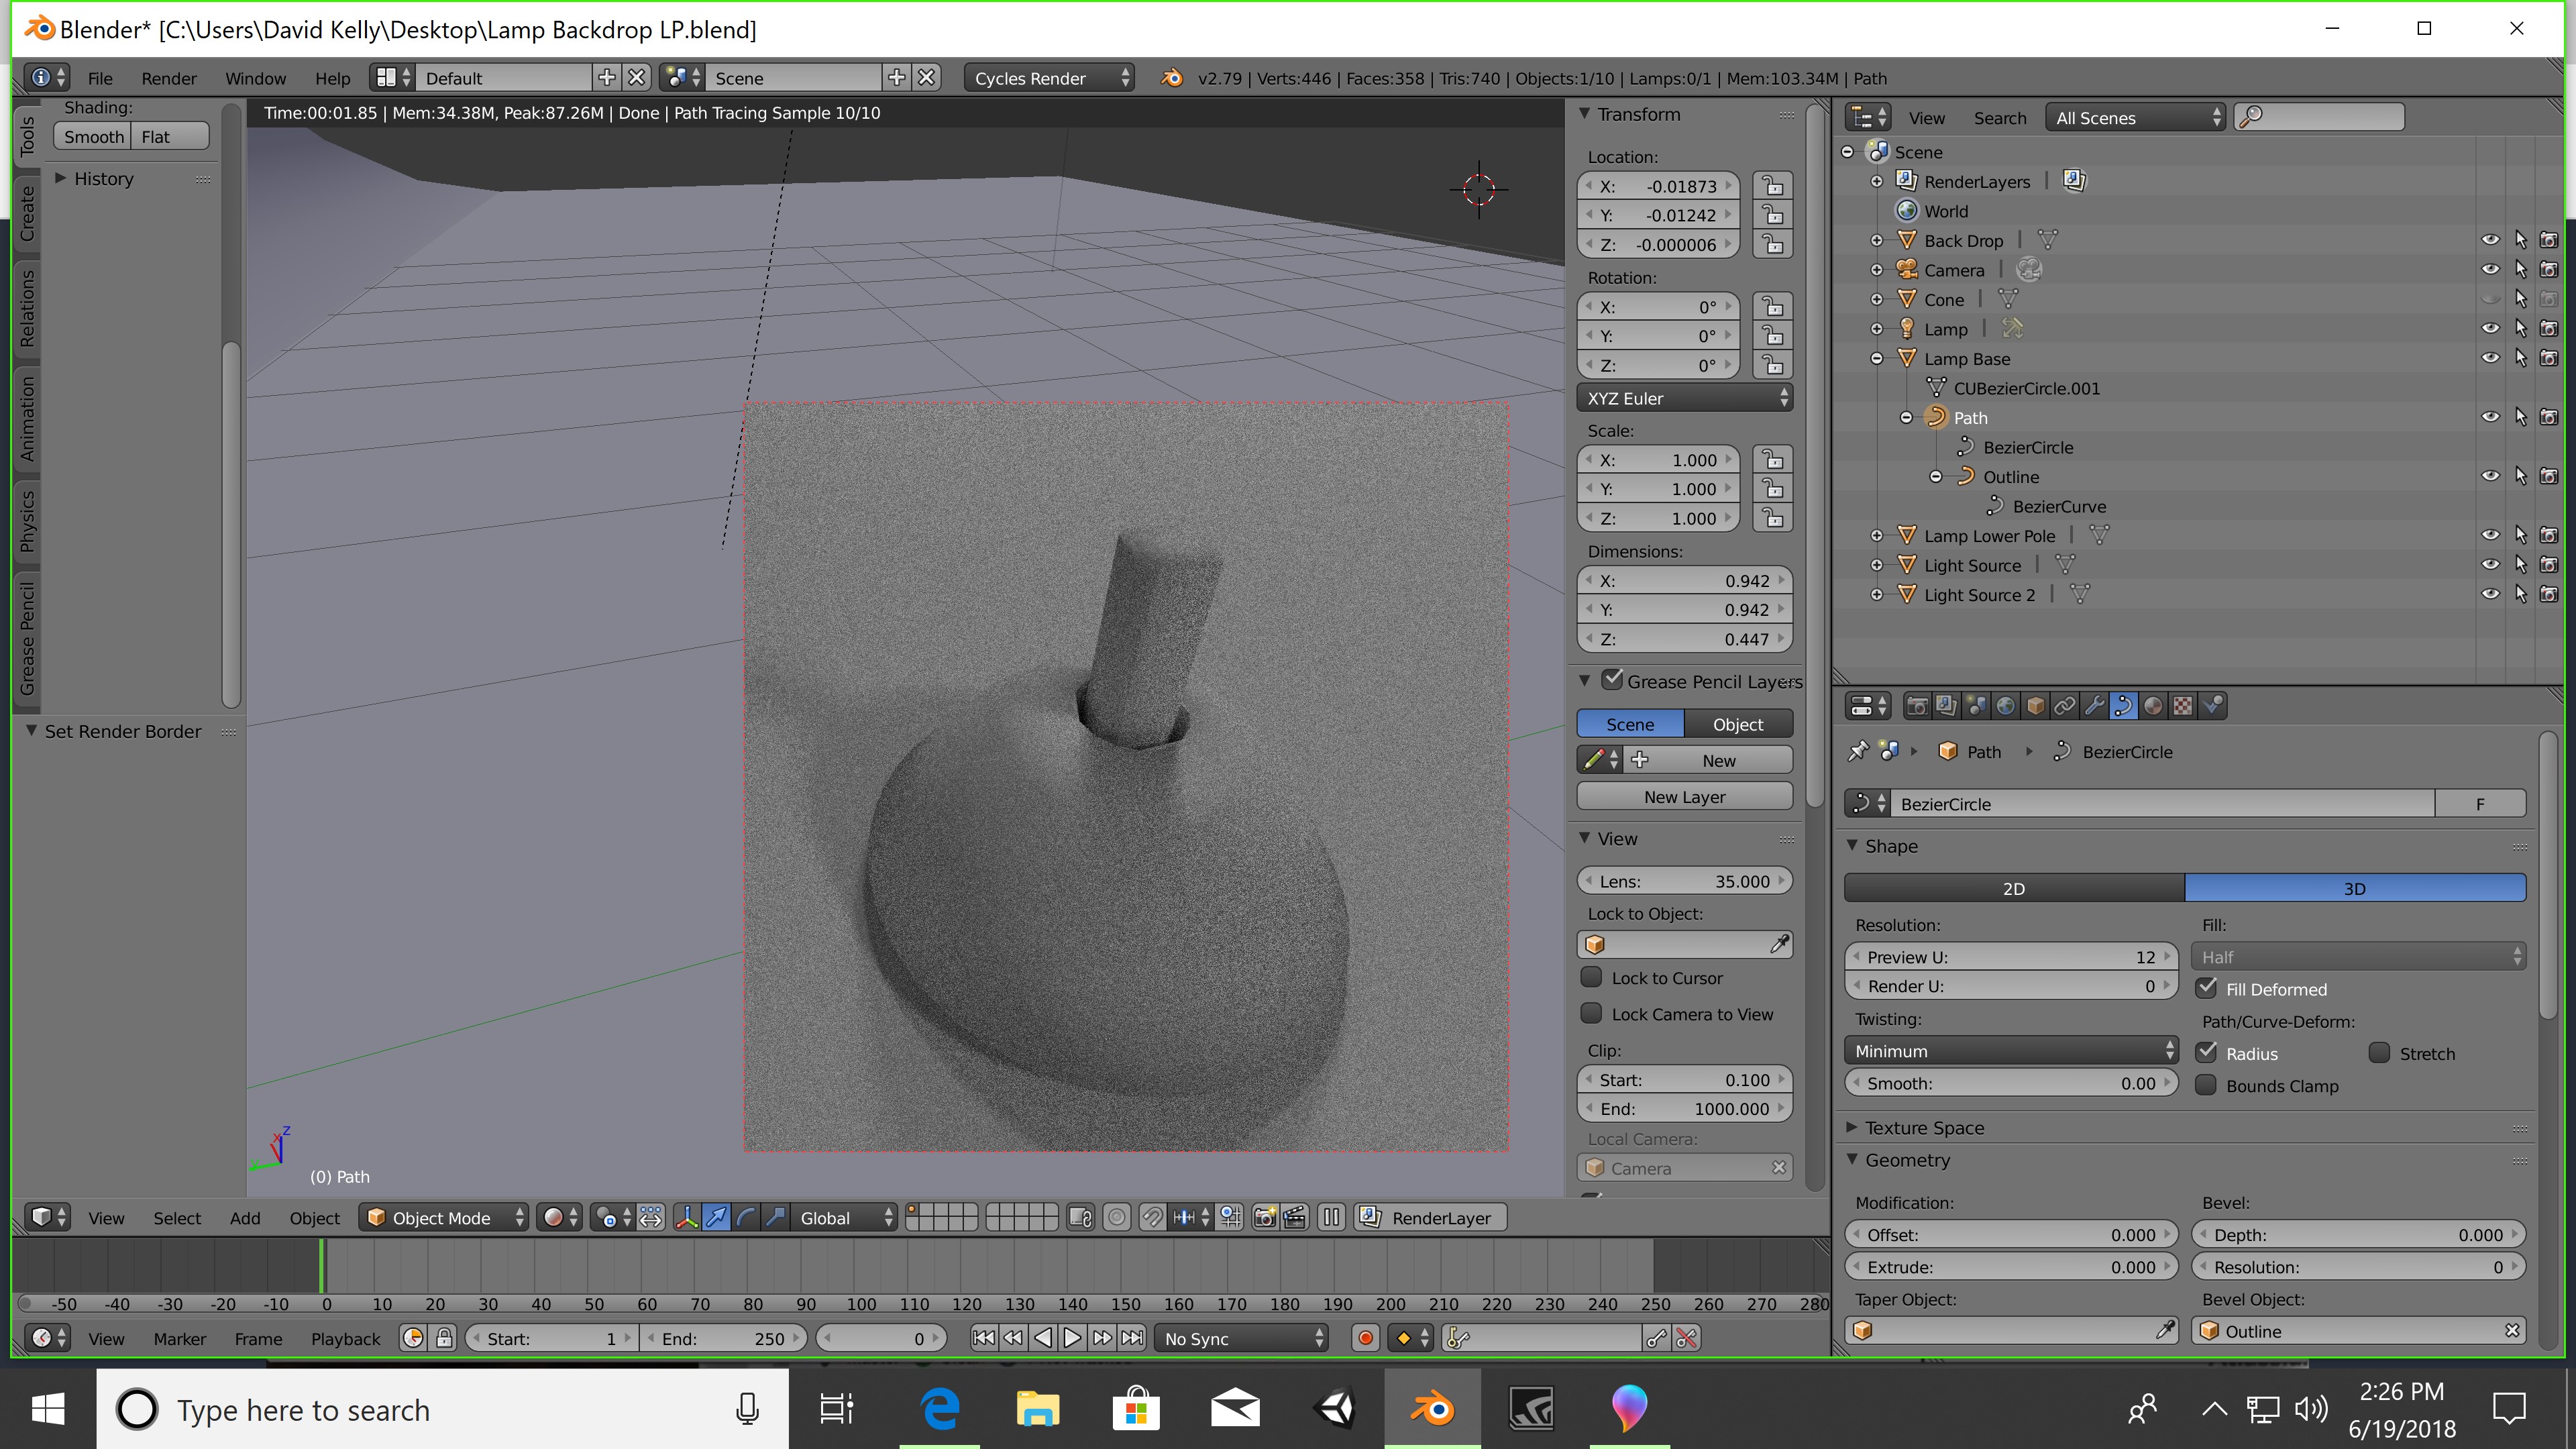Open the File menu
Viewport: 2576px width, 1449px height.
(100, 78)
